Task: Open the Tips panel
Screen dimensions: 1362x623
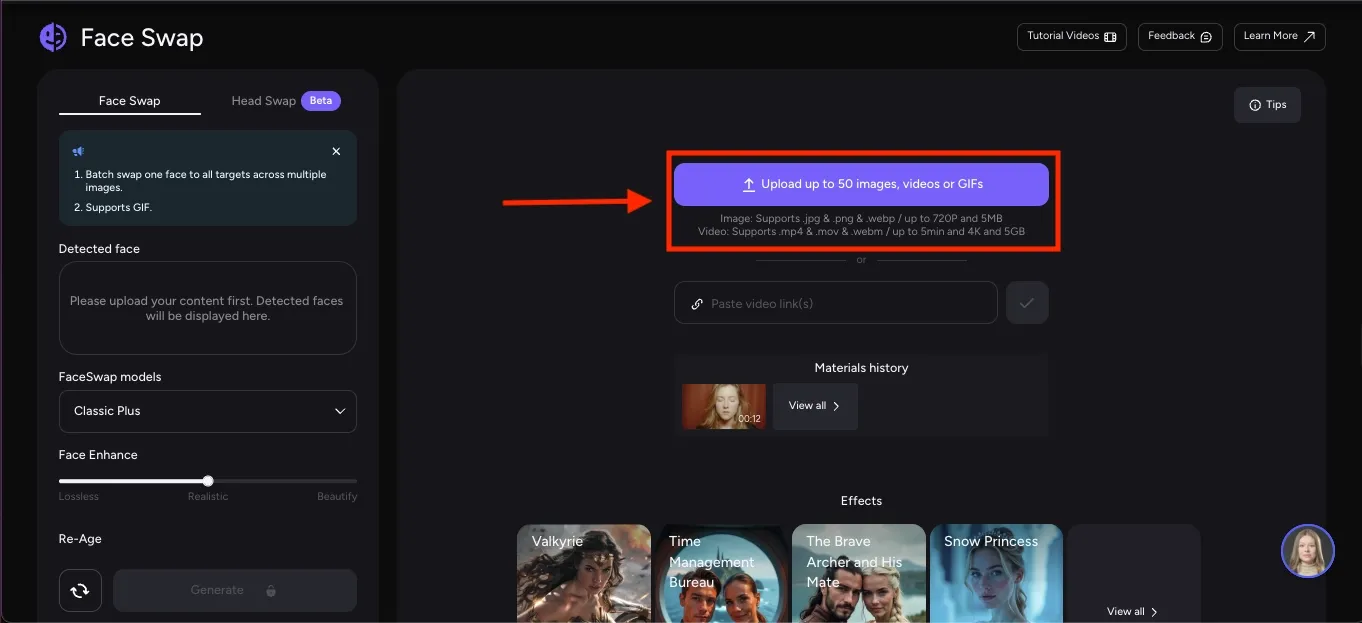Action: [x=1267, y=105]
